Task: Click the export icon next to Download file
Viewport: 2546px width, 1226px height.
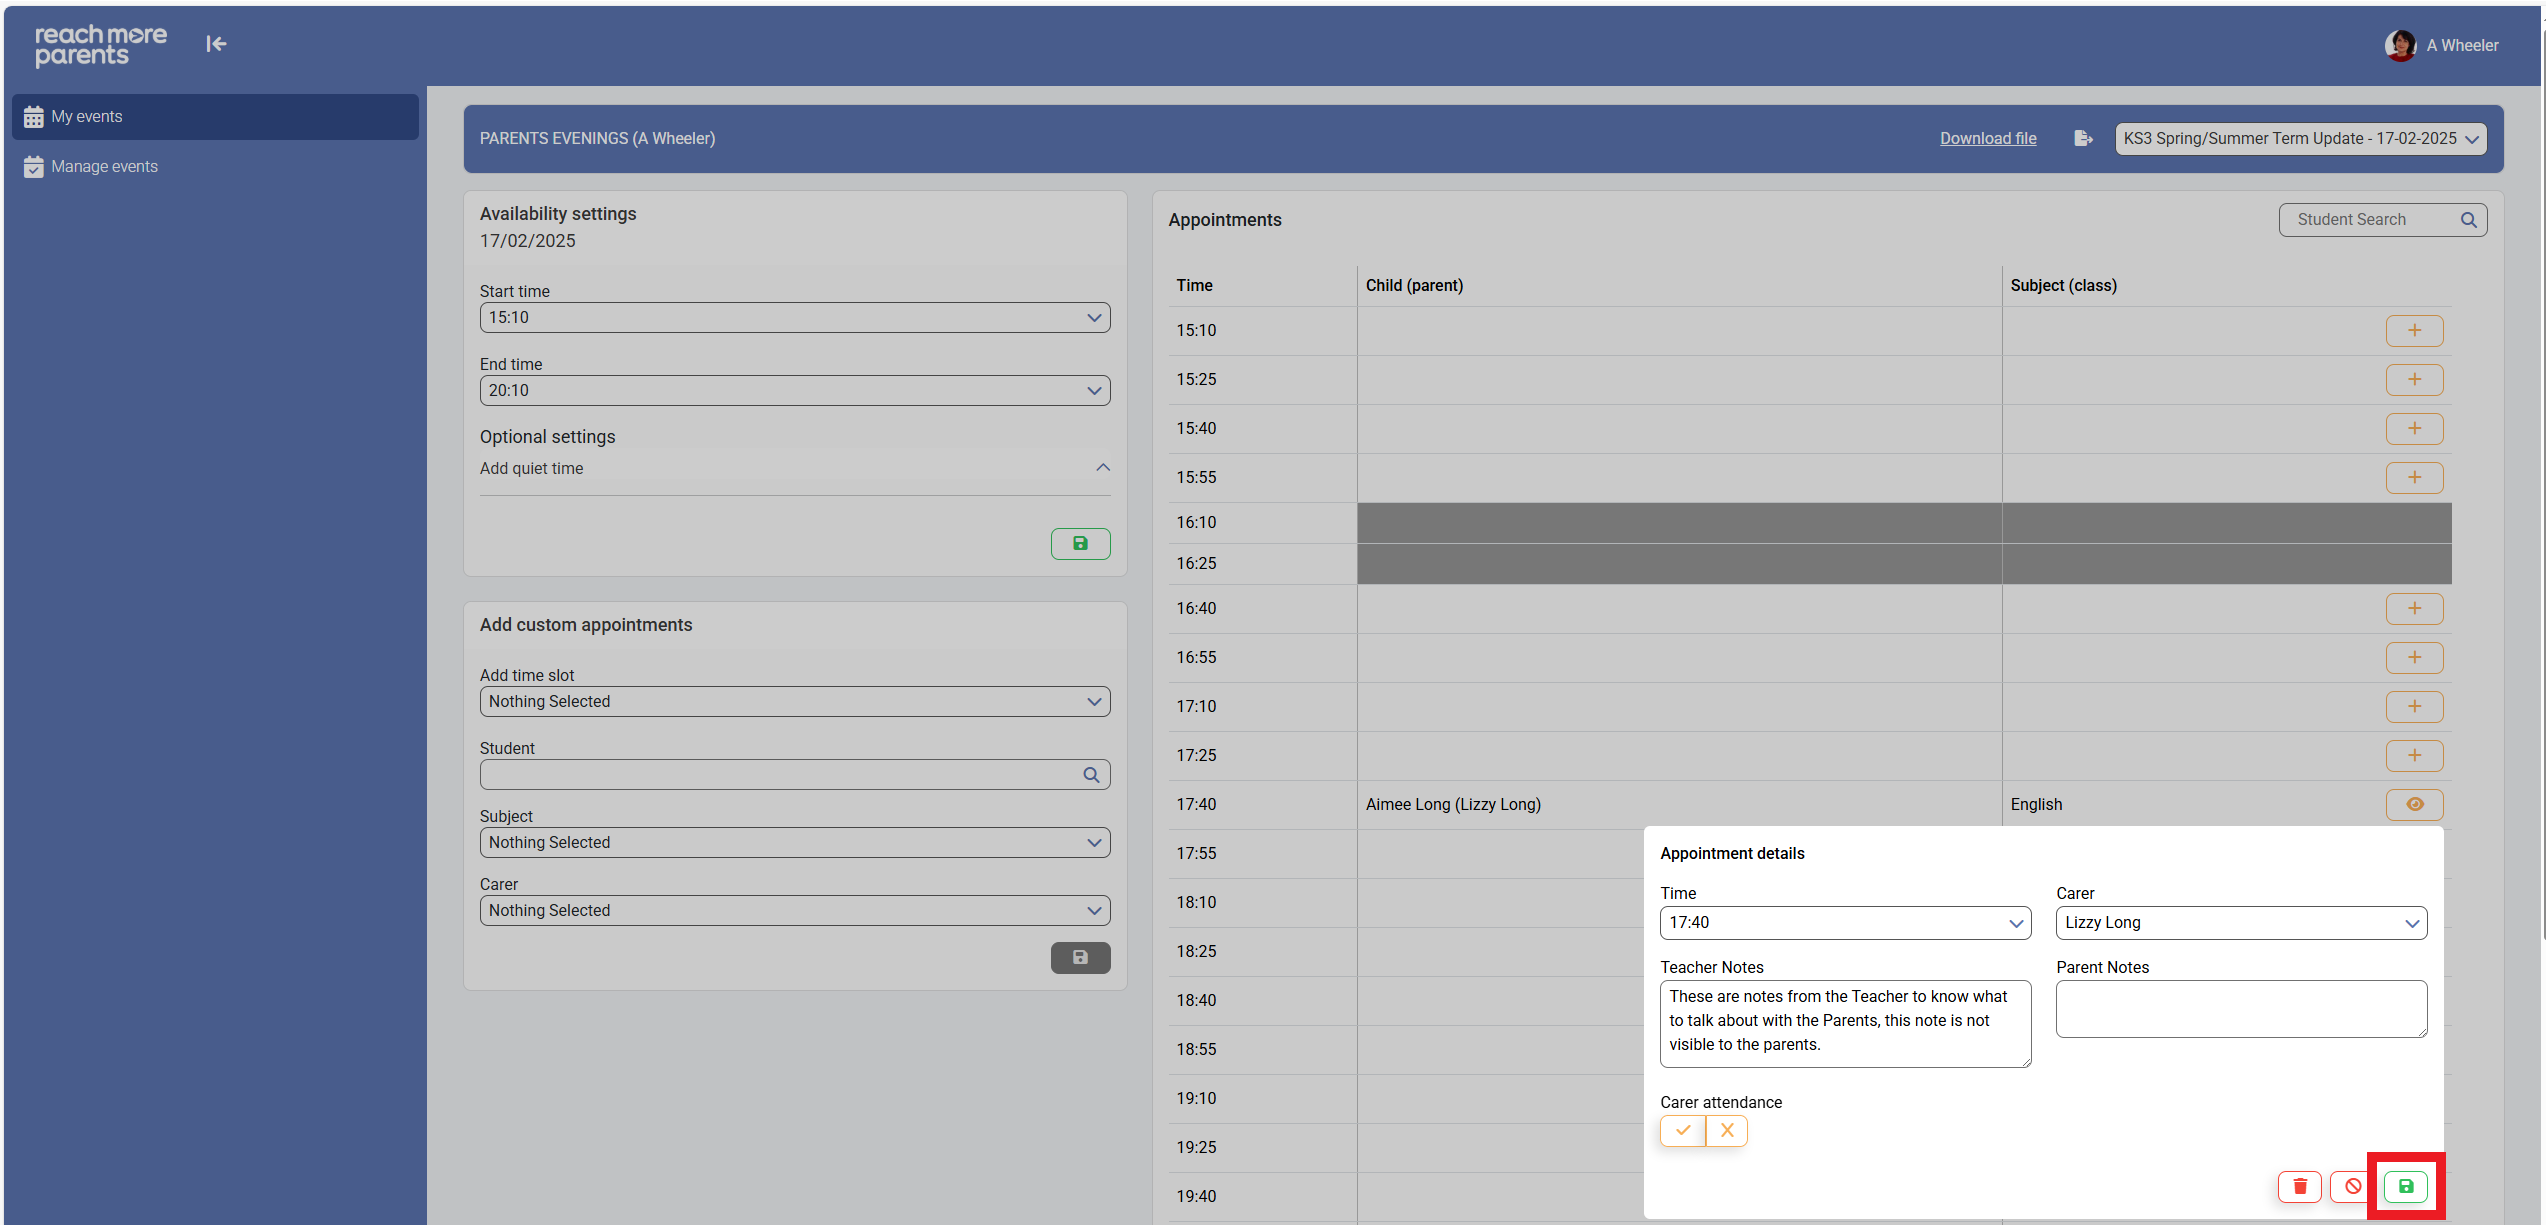Action: point(2083,139)
